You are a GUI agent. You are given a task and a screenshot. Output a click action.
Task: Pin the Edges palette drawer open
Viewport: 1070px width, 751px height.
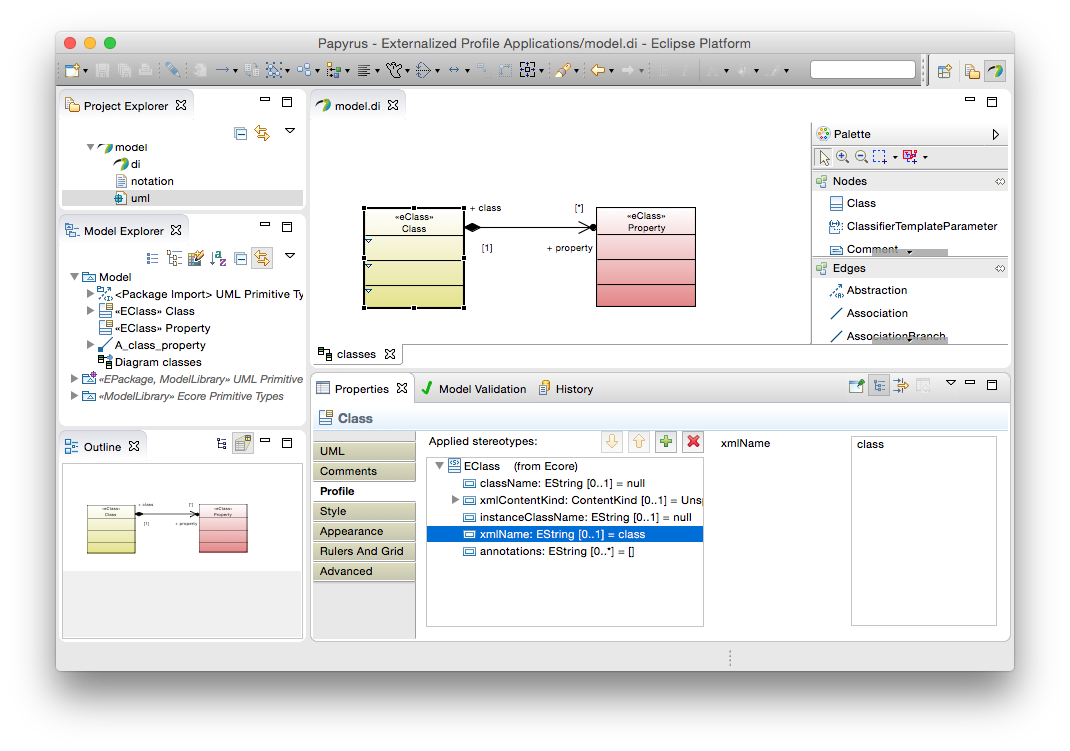click(1000, 269)
